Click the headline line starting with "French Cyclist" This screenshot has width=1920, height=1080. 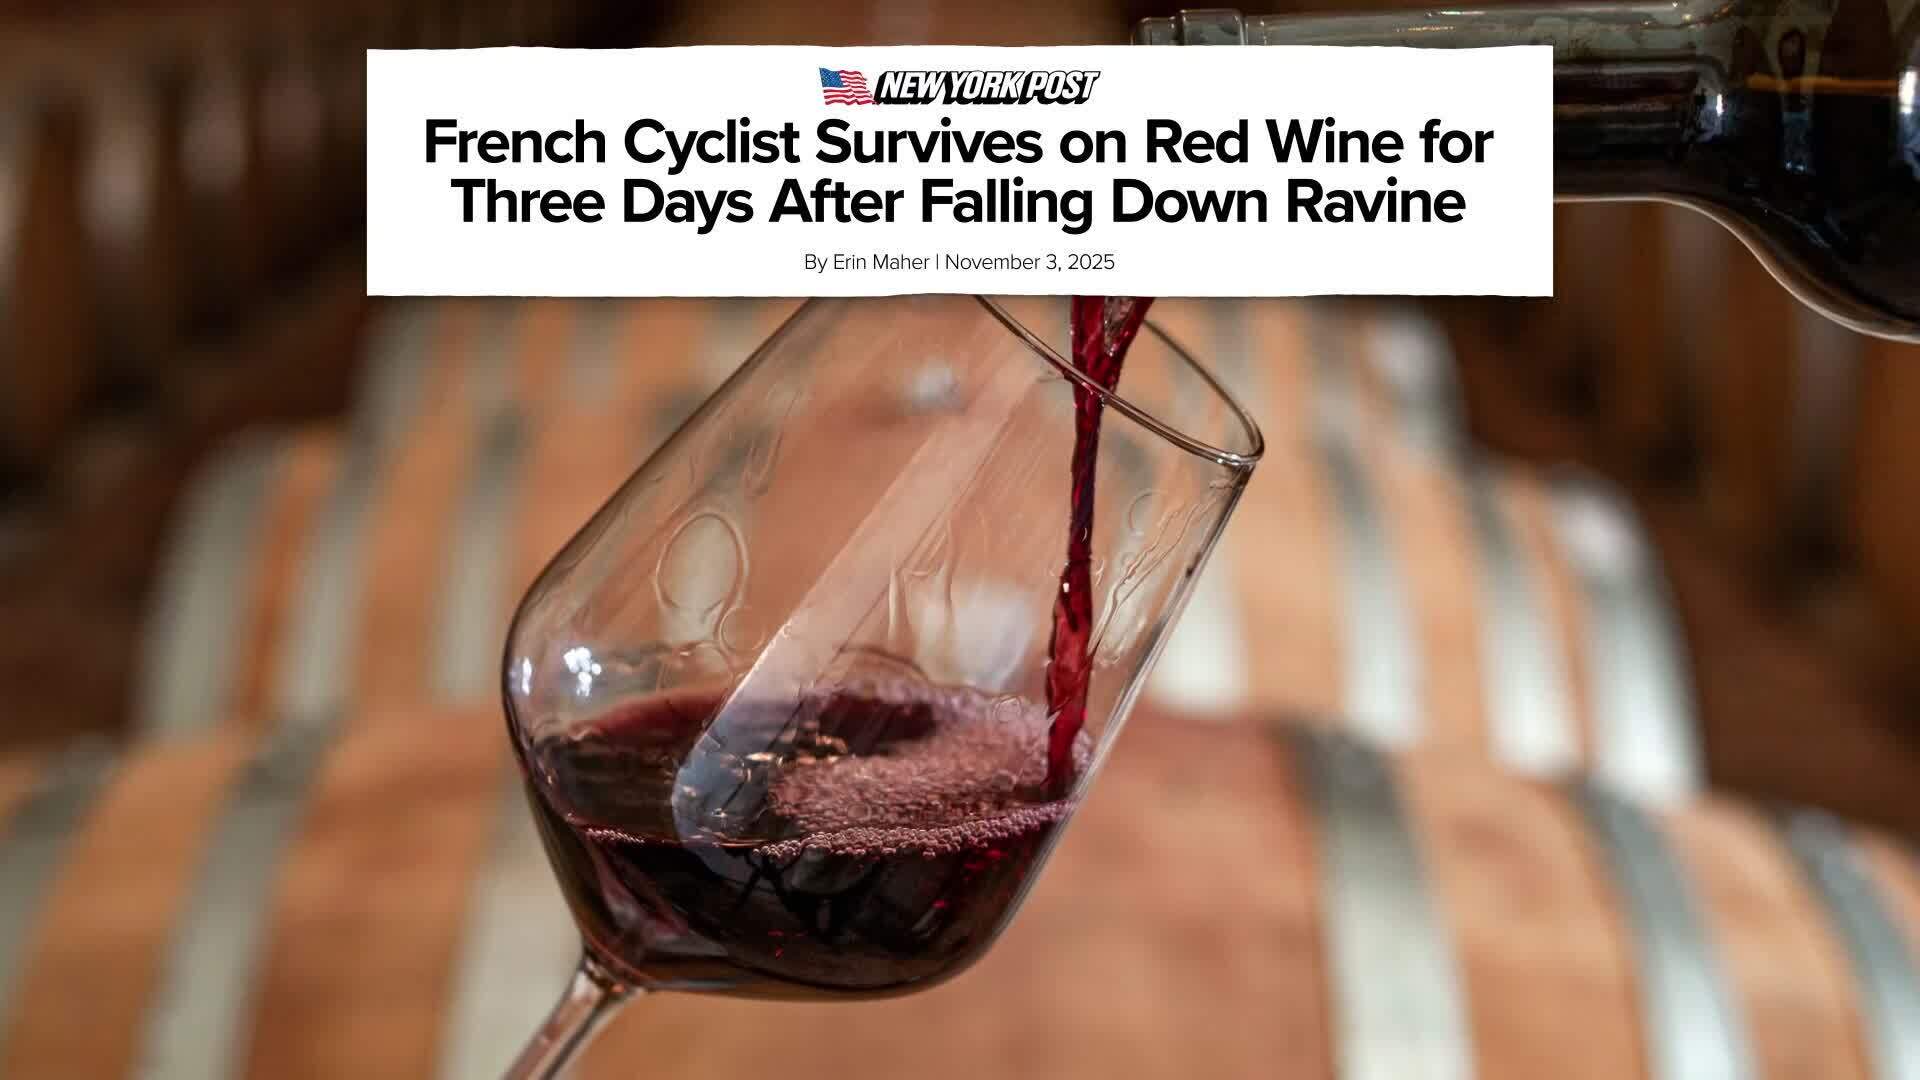point(958,143)
